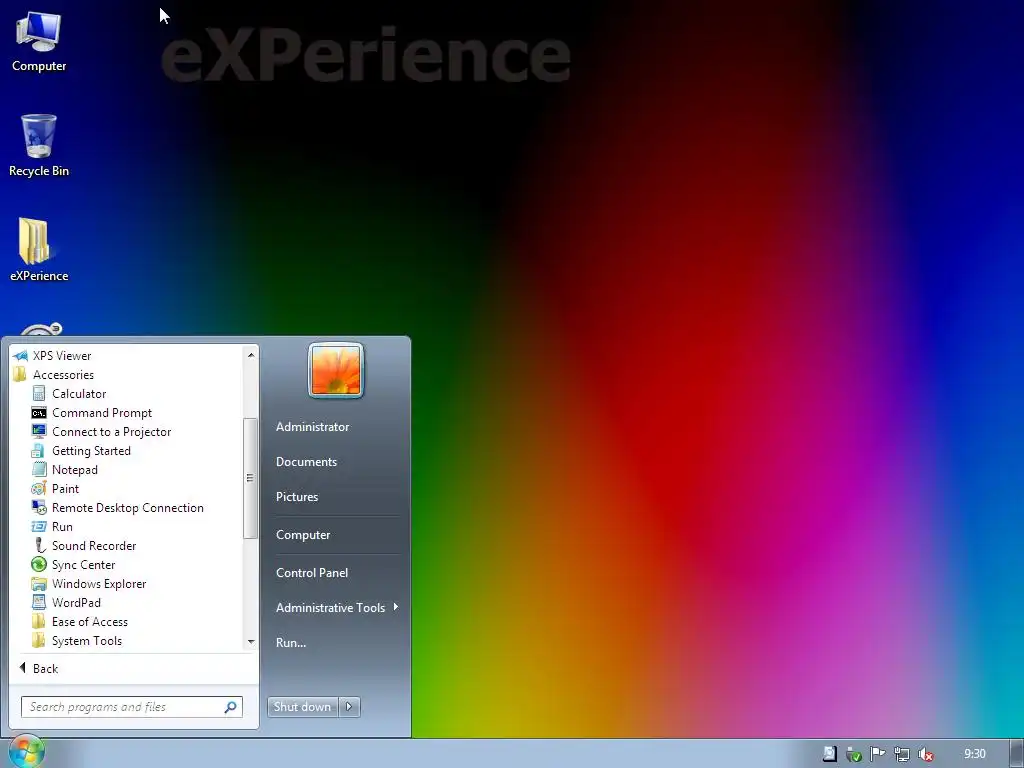The image size is (1024, 768).
Task: Launch Windows Explorer from Accessories
Action: pyautogui.click(x=99, y=583)
